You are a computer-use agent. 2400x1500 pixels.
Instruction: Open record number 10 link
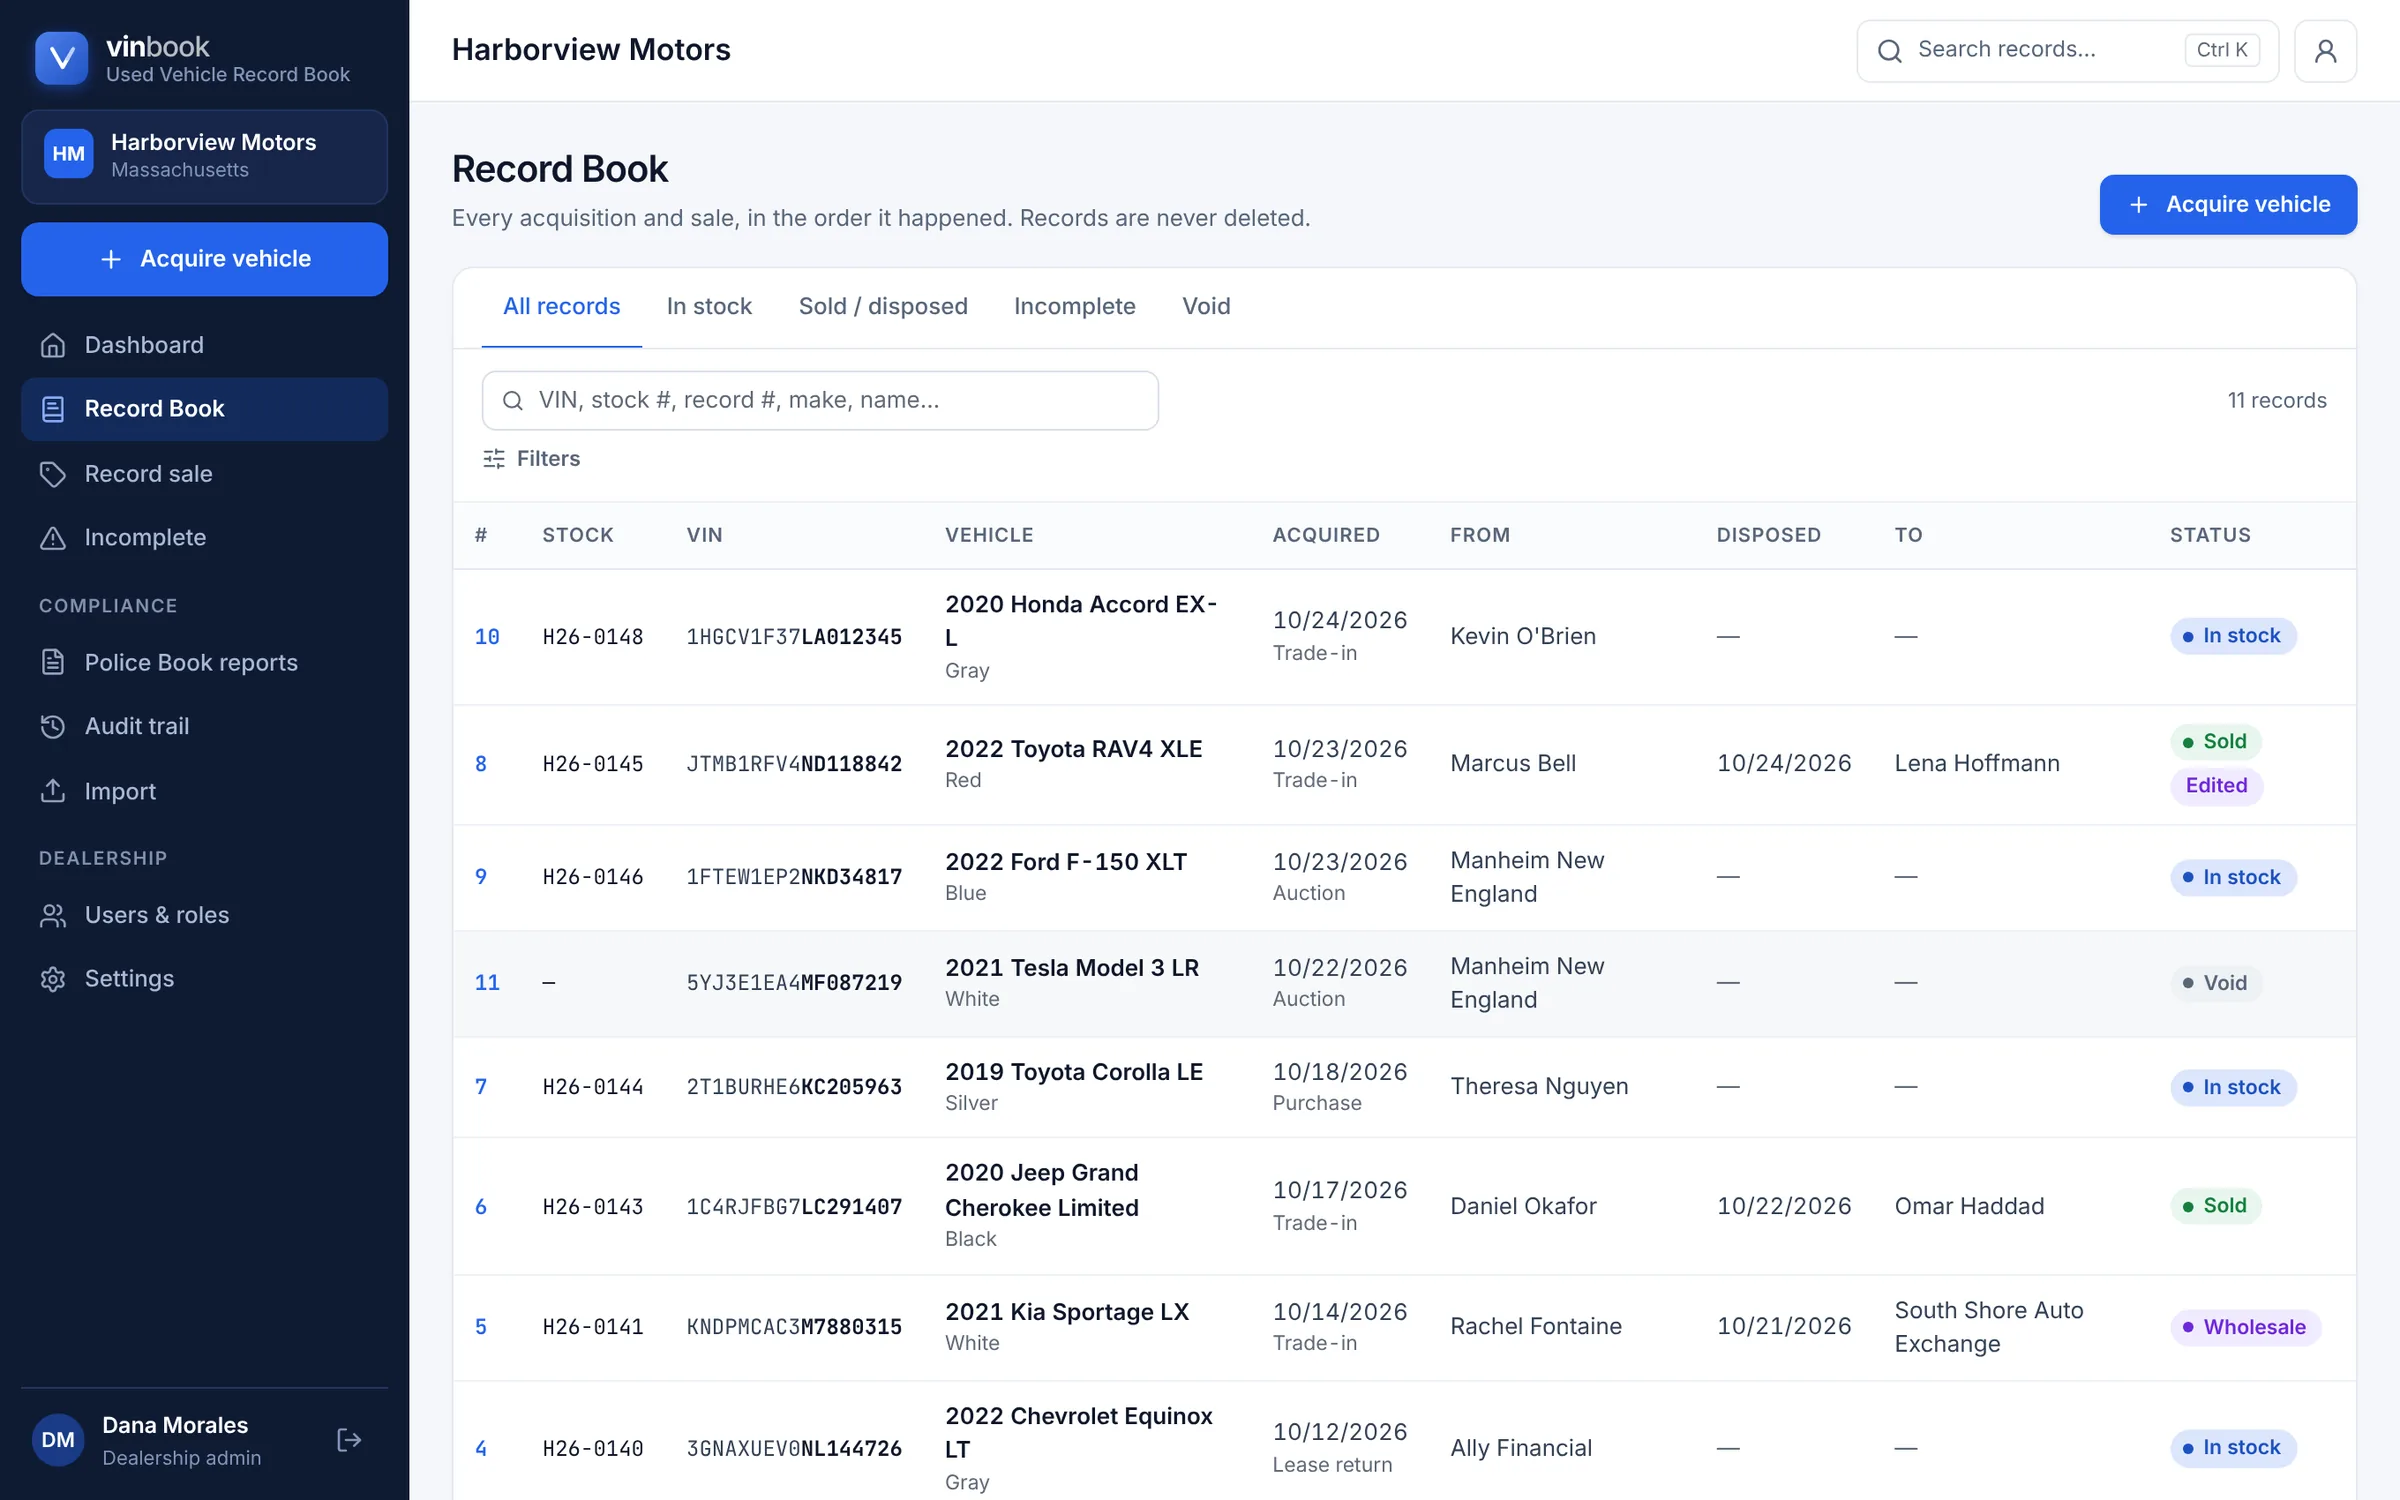[487, 637]
